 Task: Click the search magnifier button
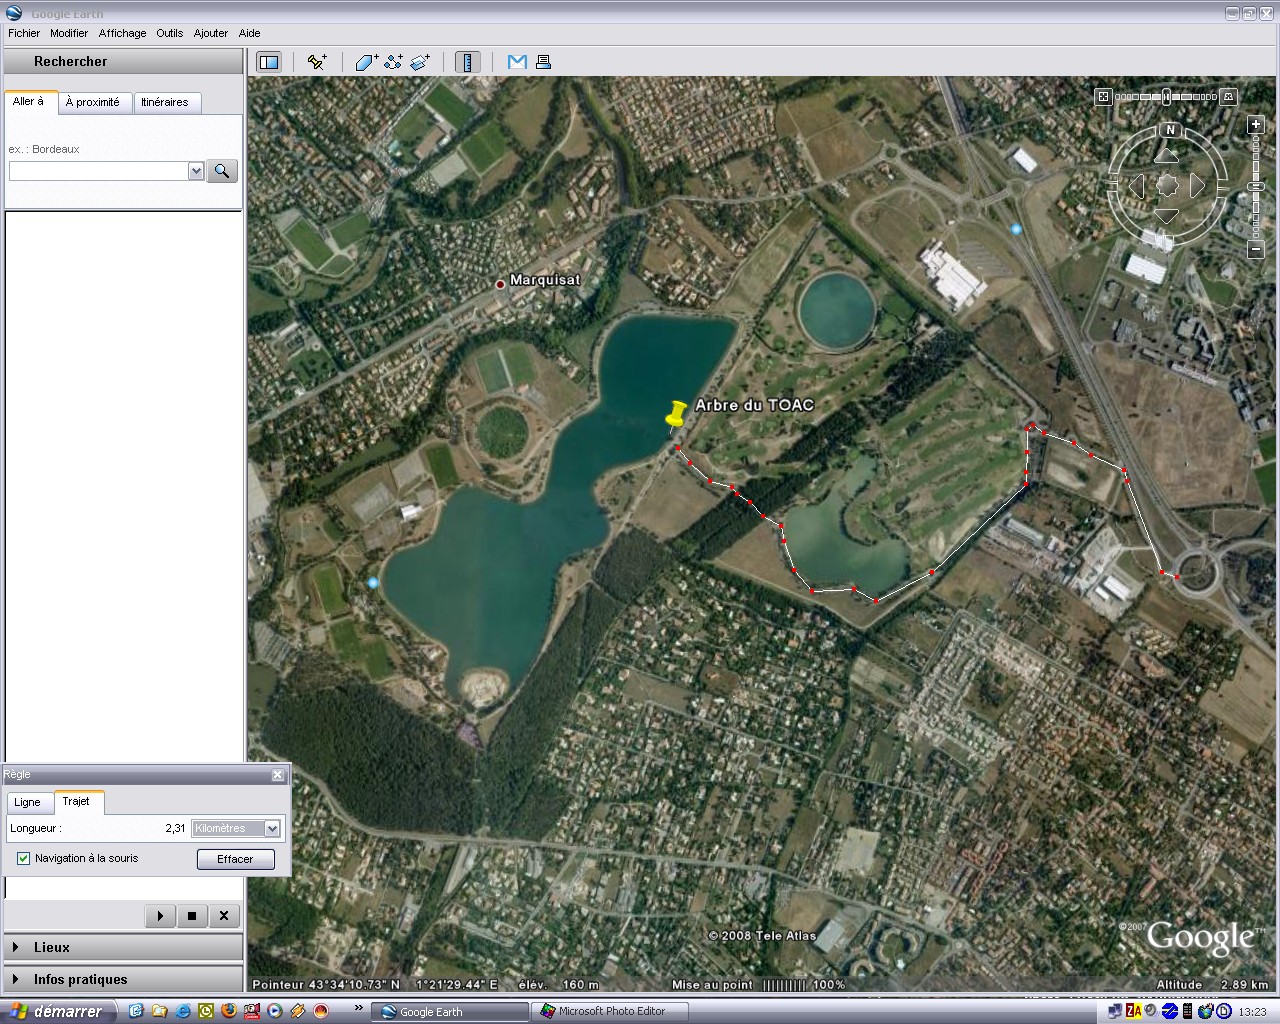222,171
